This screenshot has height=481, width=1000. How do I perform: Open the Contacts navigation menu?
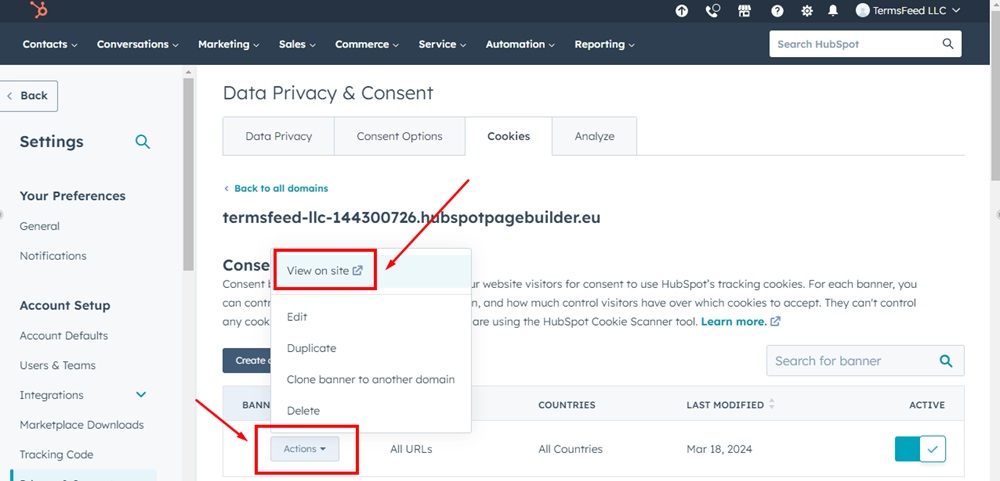(x=50, y=44)
